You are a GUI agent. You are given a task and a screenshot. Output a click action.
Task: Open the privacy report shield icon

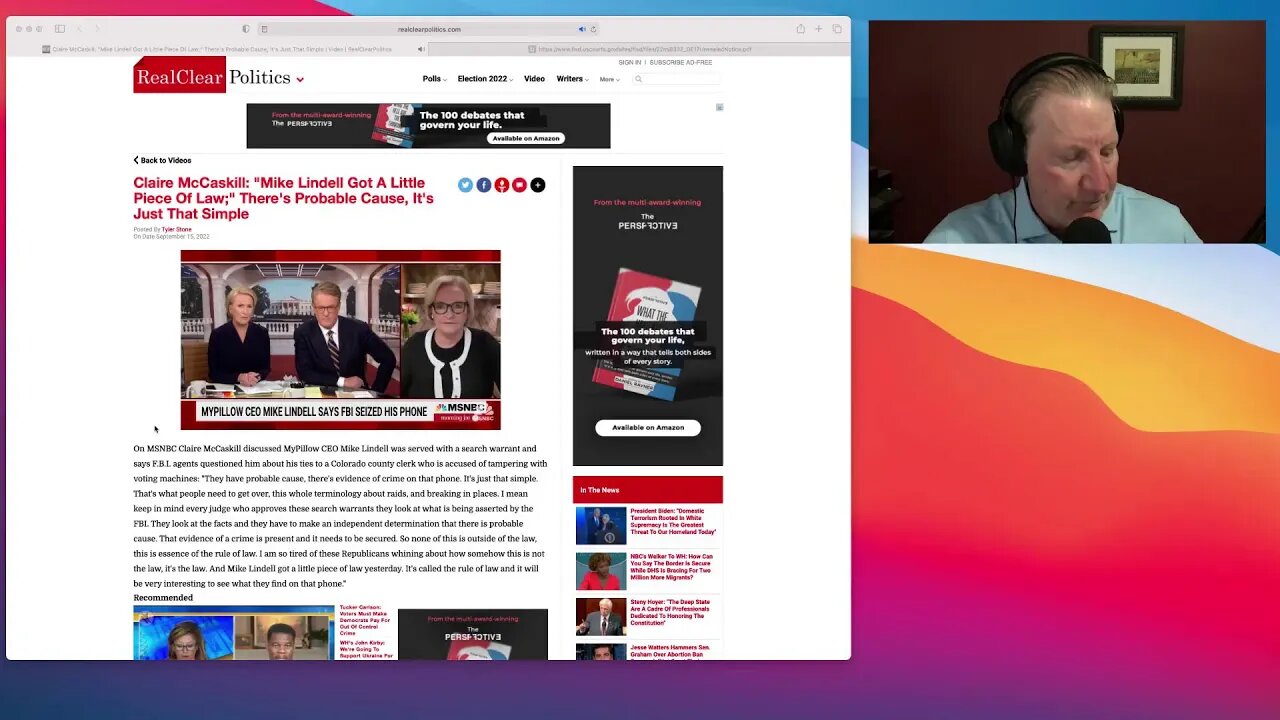(x=246, y=29)
